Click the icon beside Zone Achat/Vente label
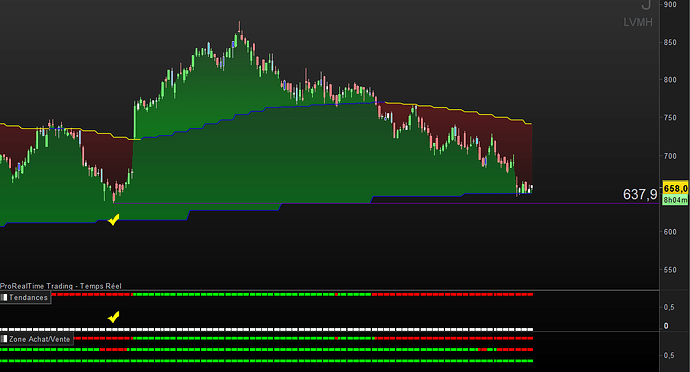The image size is (690, 372). click(4, 339)
